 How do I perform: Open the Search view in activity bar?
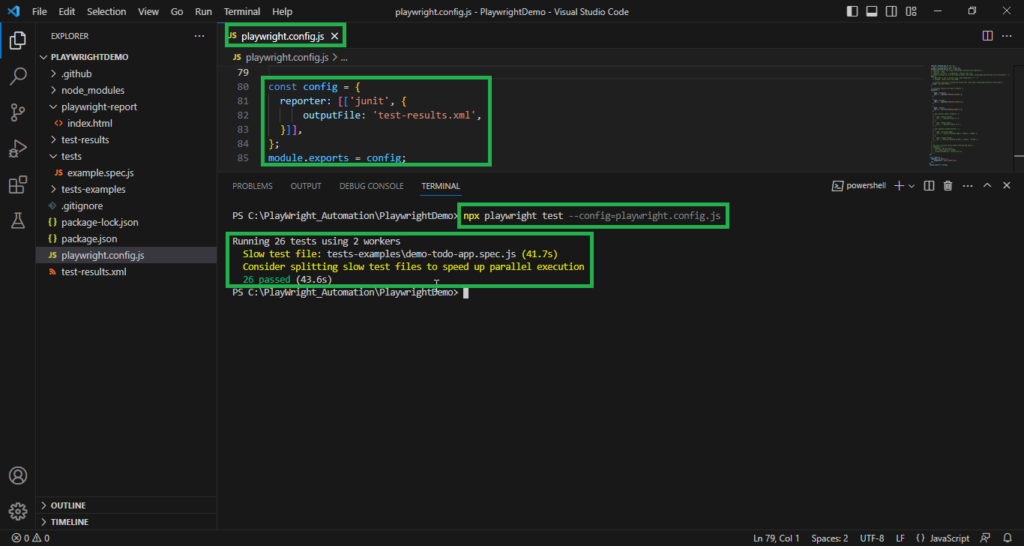18,76
